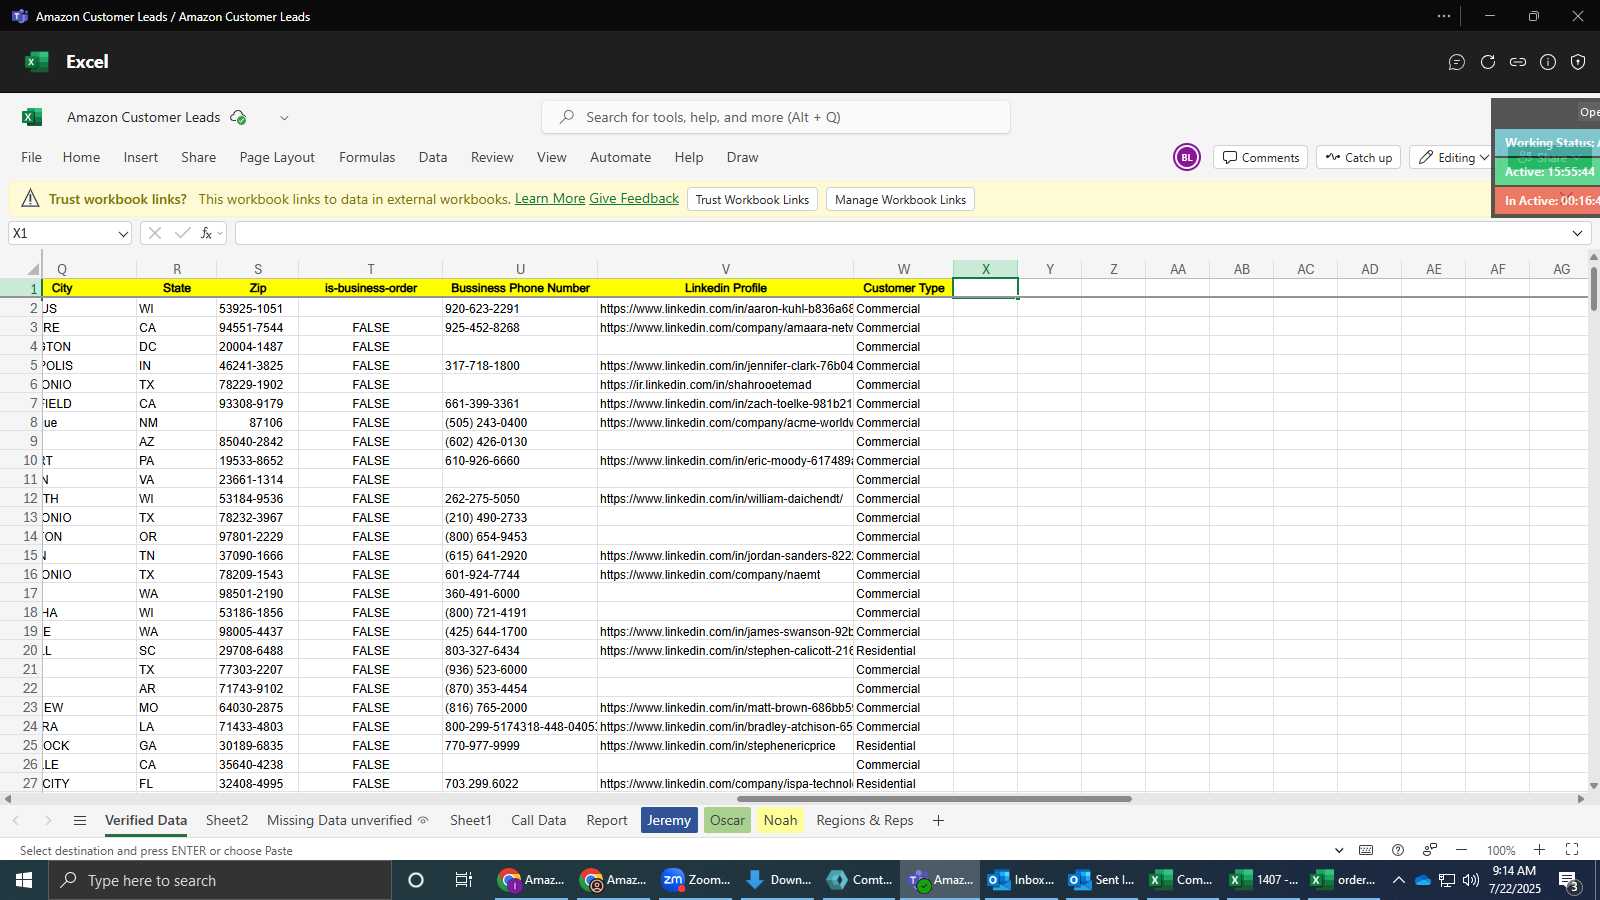Click the shield privacy icon in header
Image resolution: width=1600 pixels, height=900 pixels.
[1578, 62]
